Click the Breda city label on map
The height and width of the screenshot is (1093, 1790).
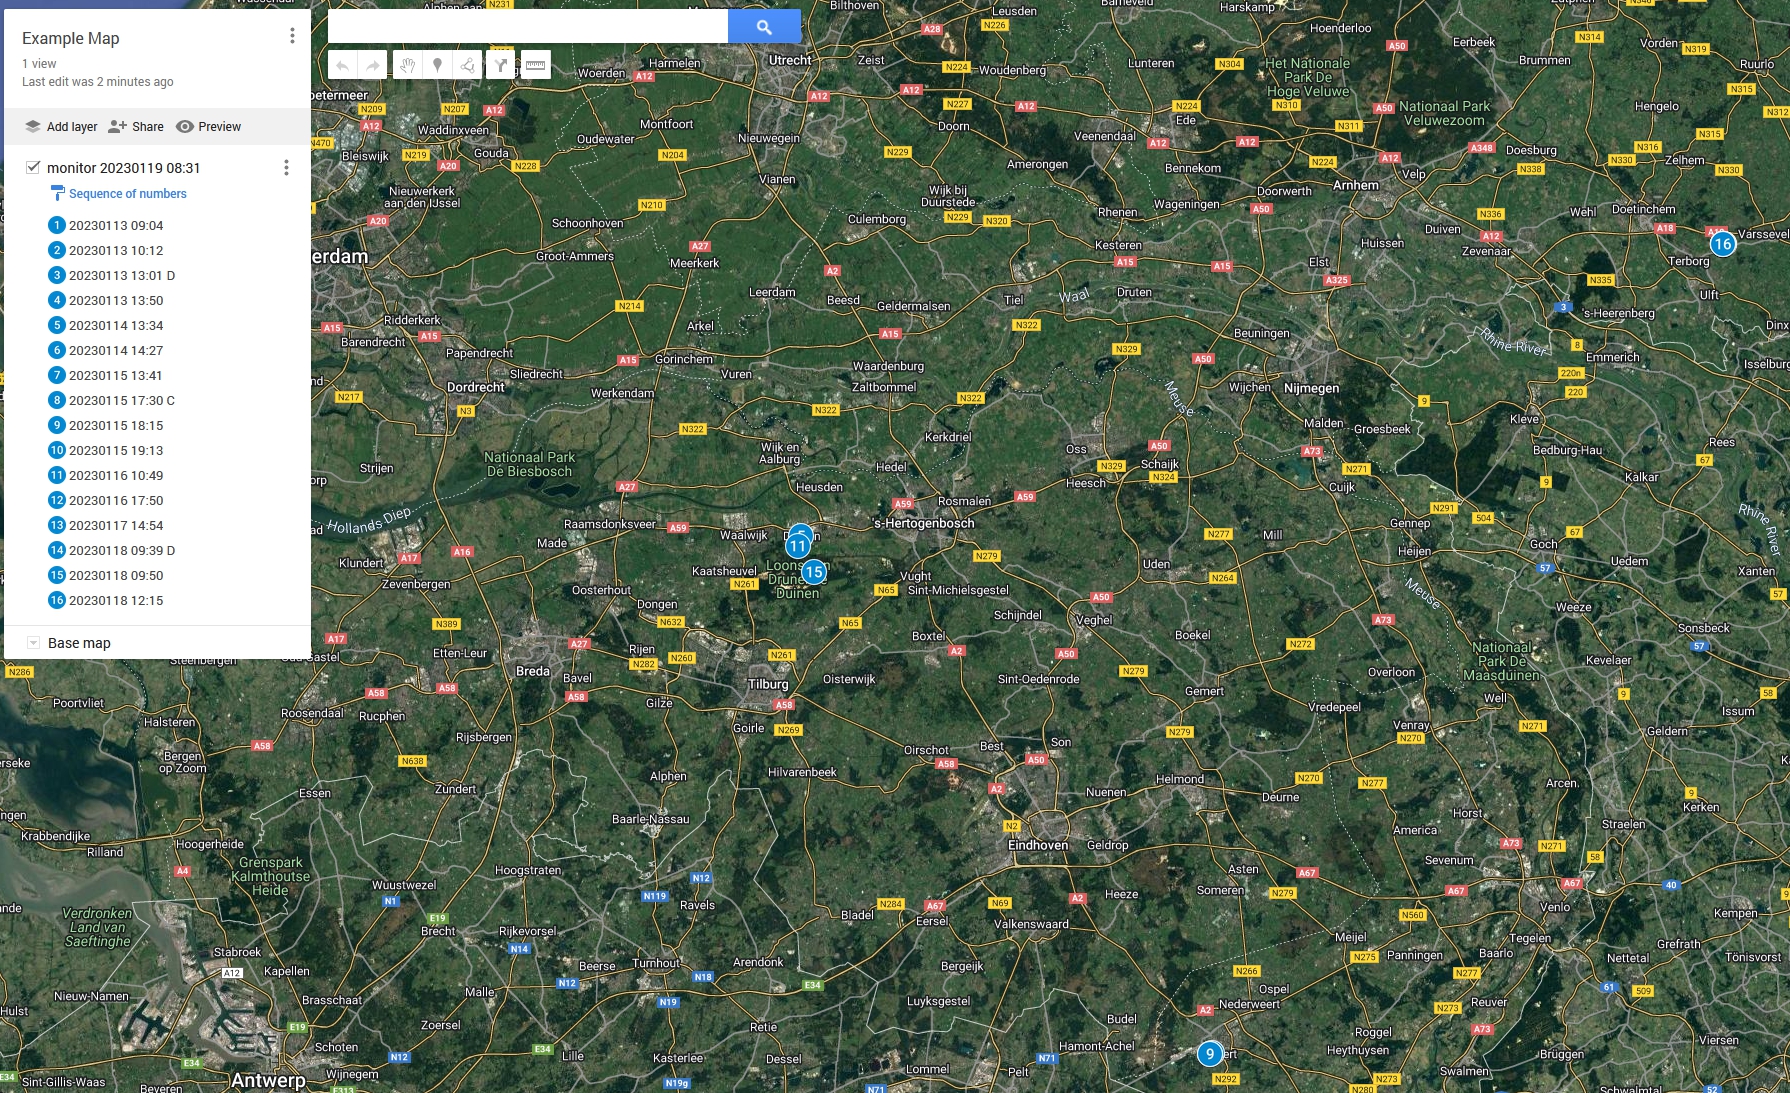[533, 671]
